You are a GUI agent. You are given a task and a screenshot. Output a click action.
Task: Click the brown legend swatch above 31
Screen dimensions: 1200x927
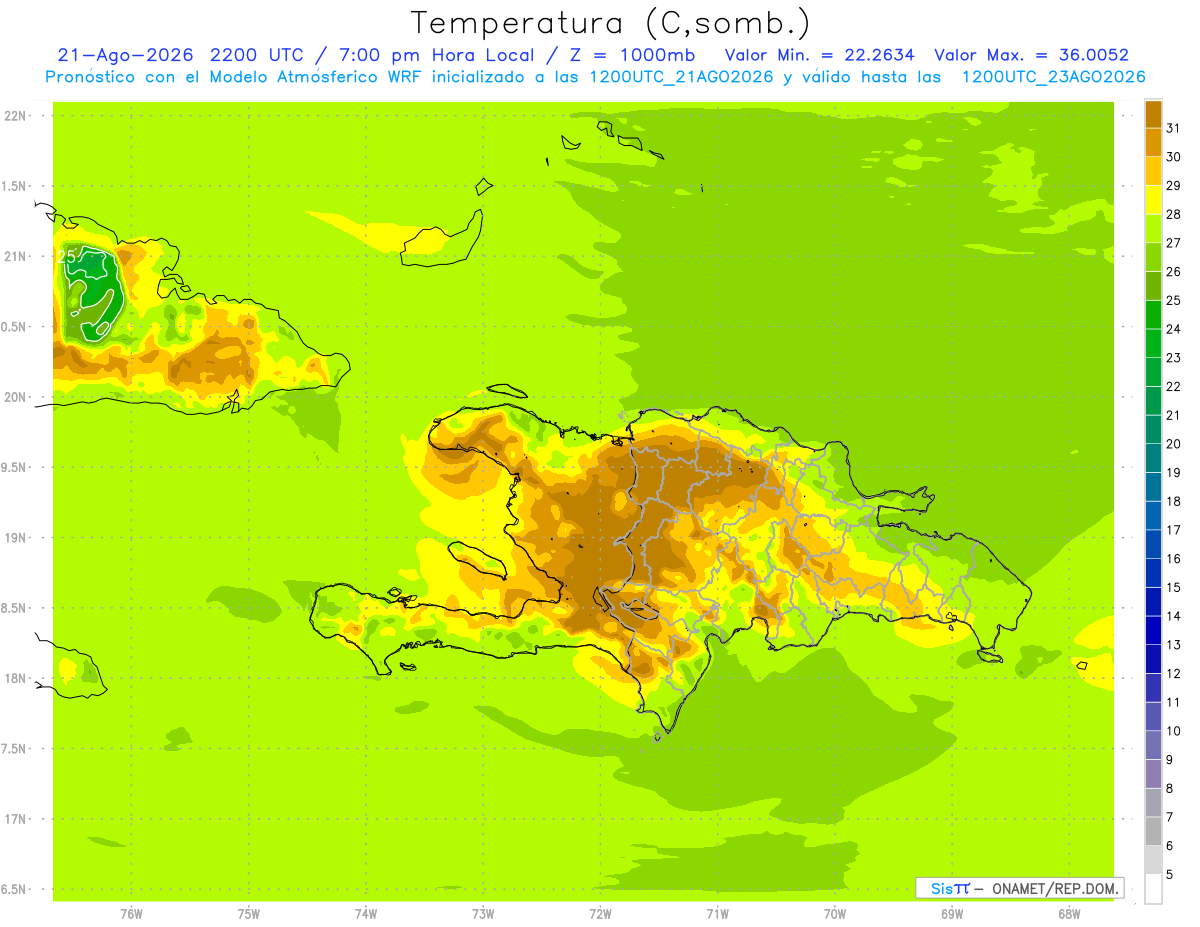[1153, 113]
